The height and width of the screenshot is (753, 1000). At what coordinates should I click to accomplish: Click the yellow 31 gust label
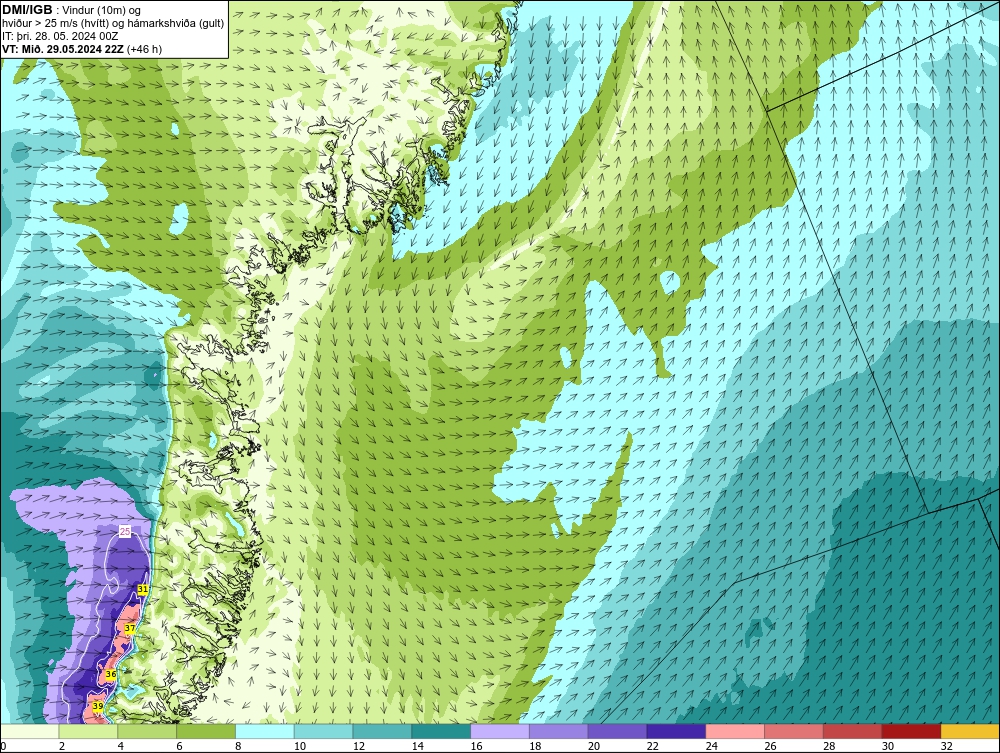[143, 590]
